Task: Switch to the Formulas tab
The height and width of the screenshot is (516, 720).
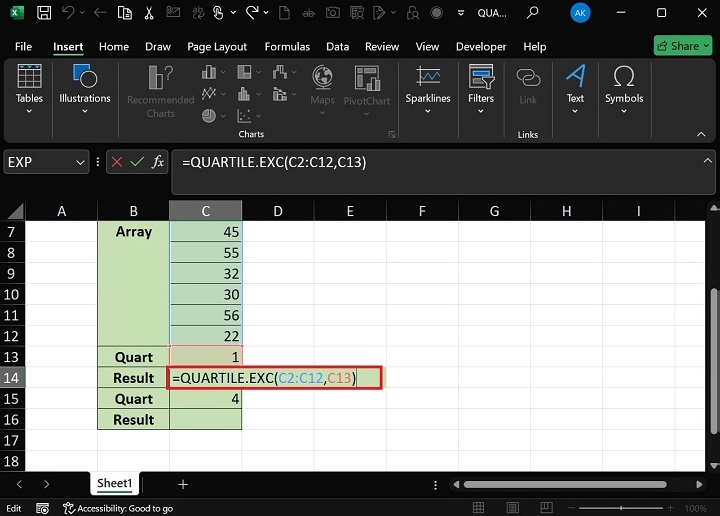Action: [287, 46]
